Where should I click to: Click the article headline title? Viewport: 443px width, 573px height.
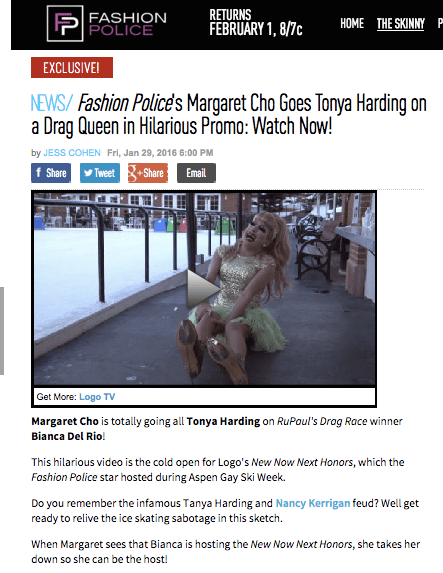point(229,115)
